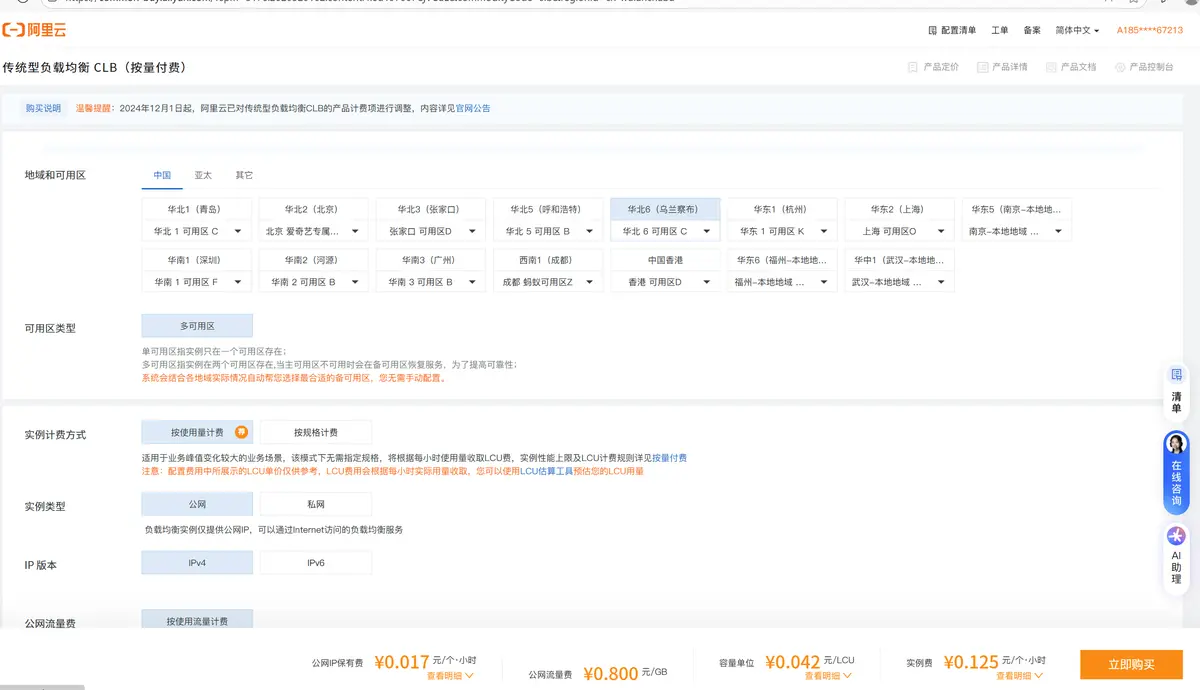Select region 华北2（北京）
The height and width of the screenshot is (690, 1200).
coord(313,209)
